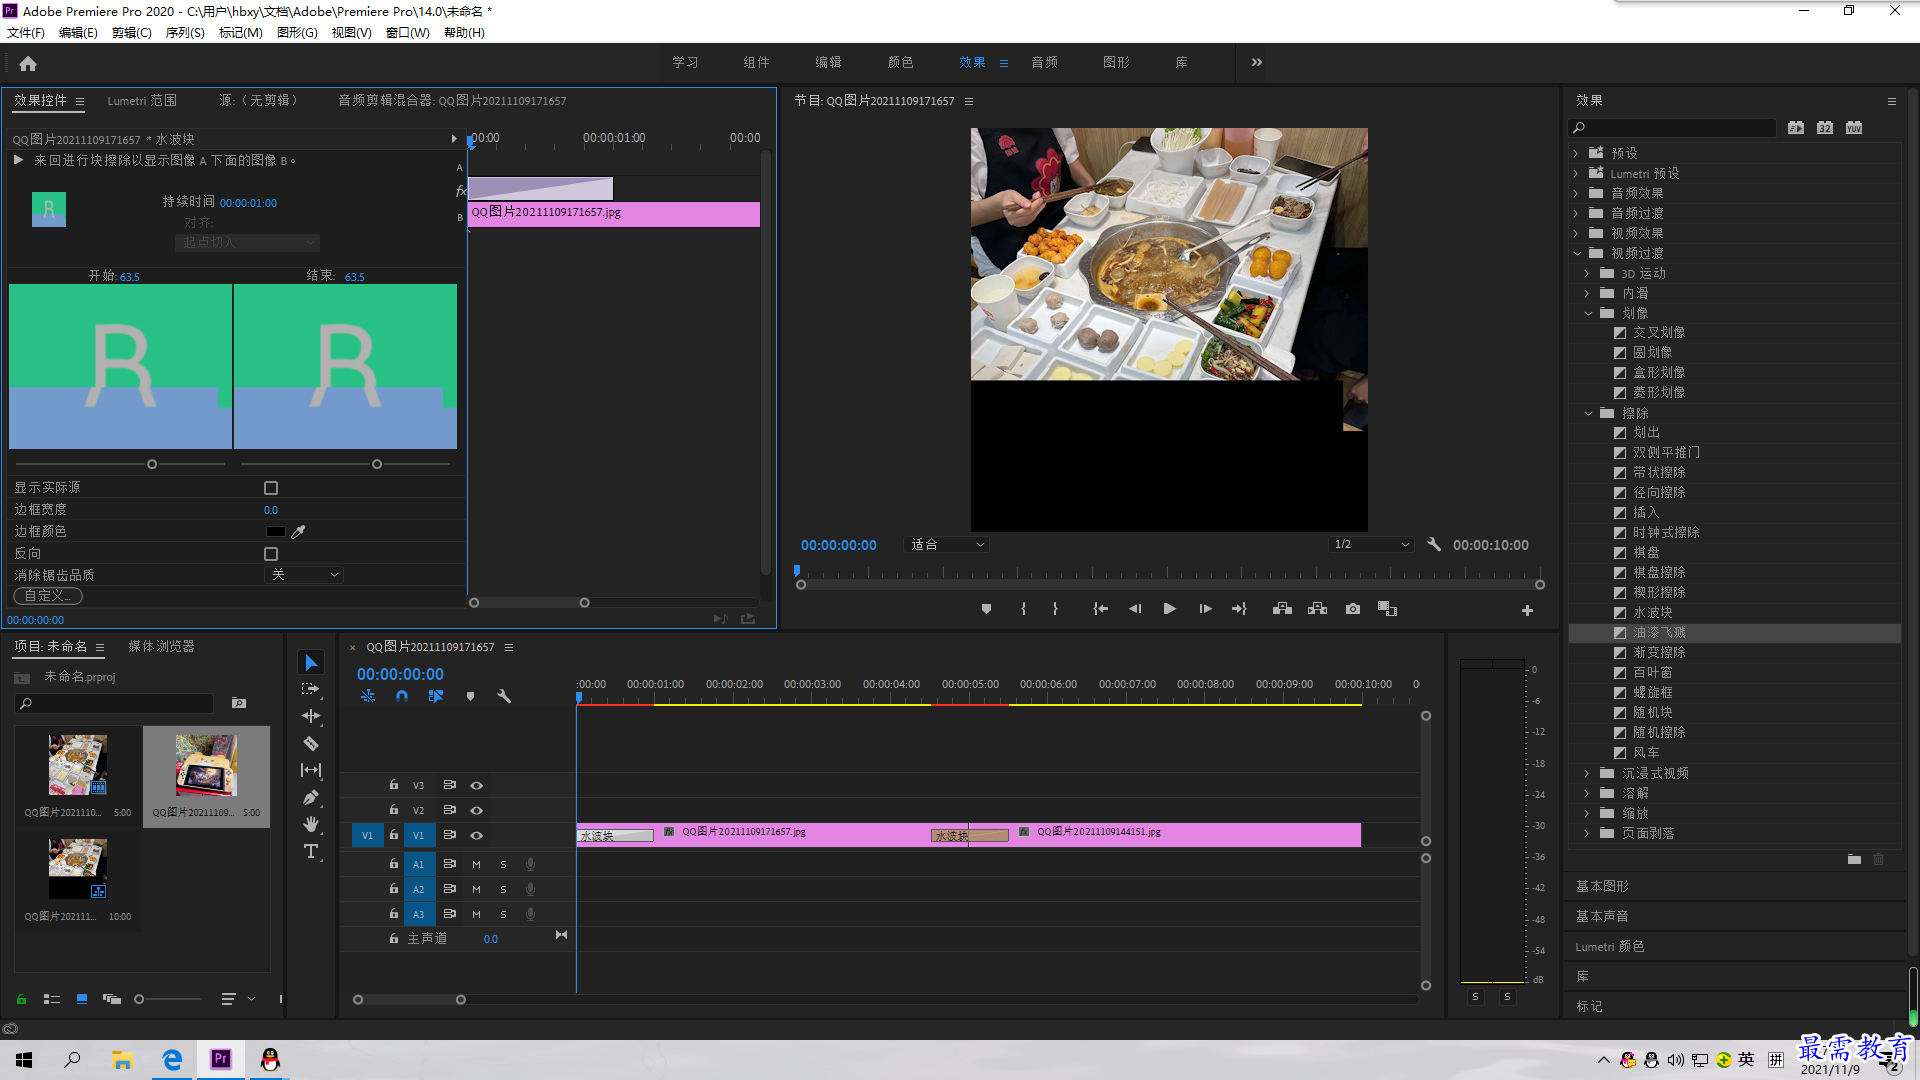
Task: Expand the 3D Motion folder
Action: point(1587,274)
